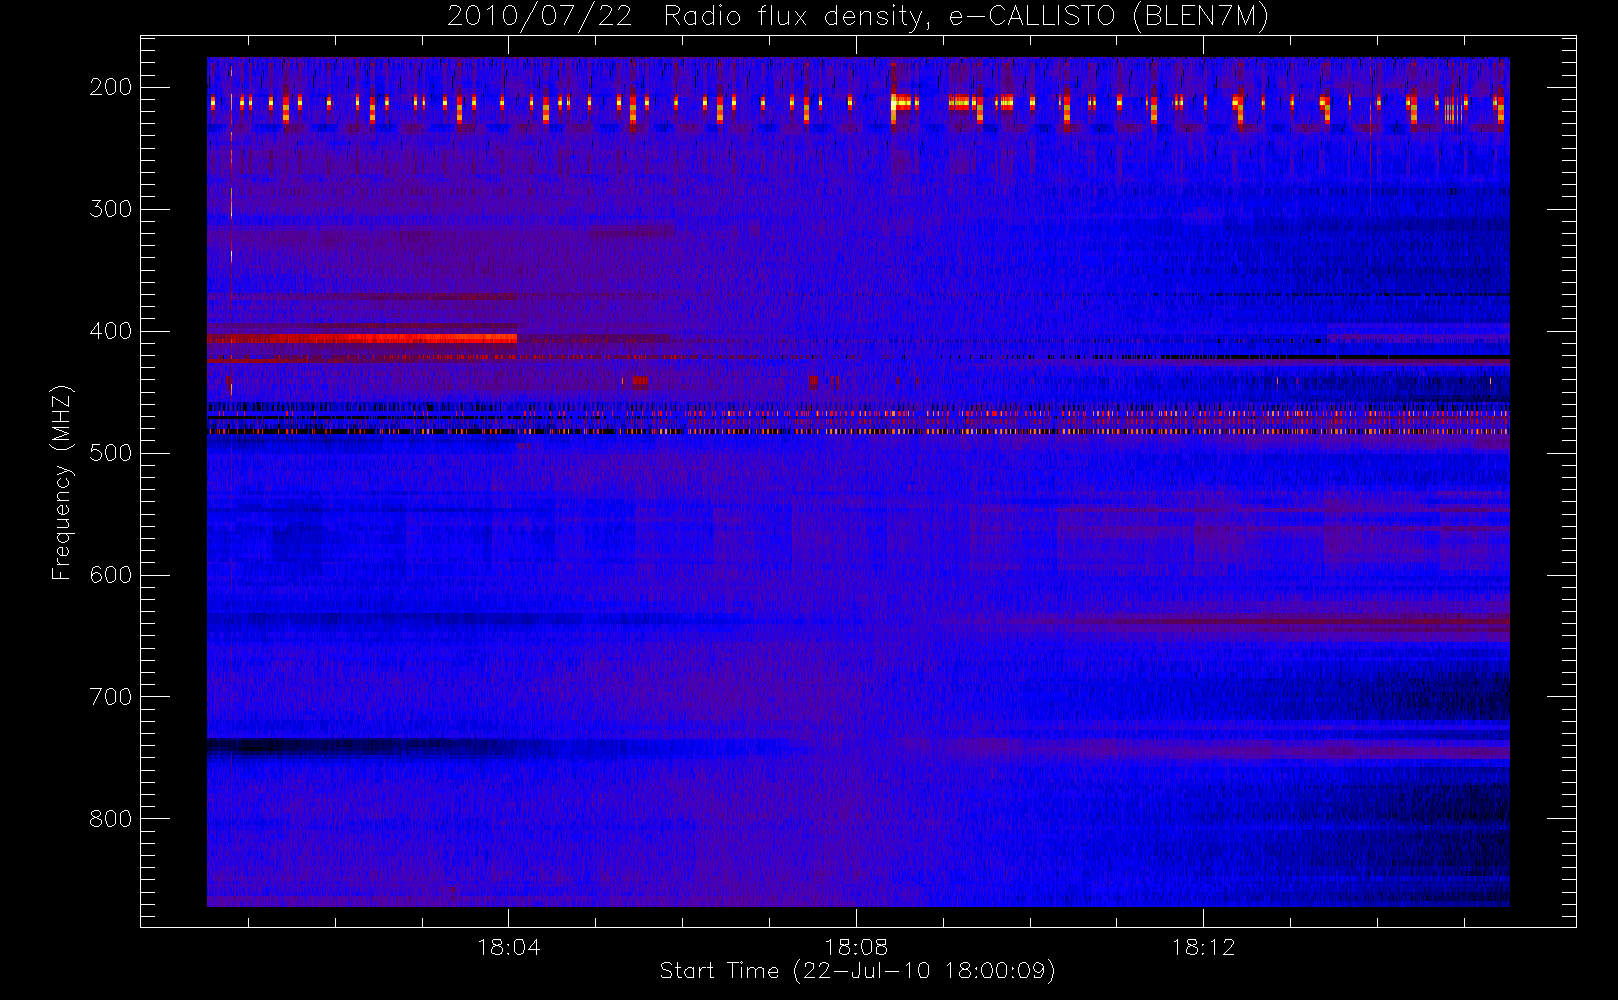Click the 700 frequency tick label
Image resolution: width=1618 pixels, height=1000 pixels.
click(111, 697)
